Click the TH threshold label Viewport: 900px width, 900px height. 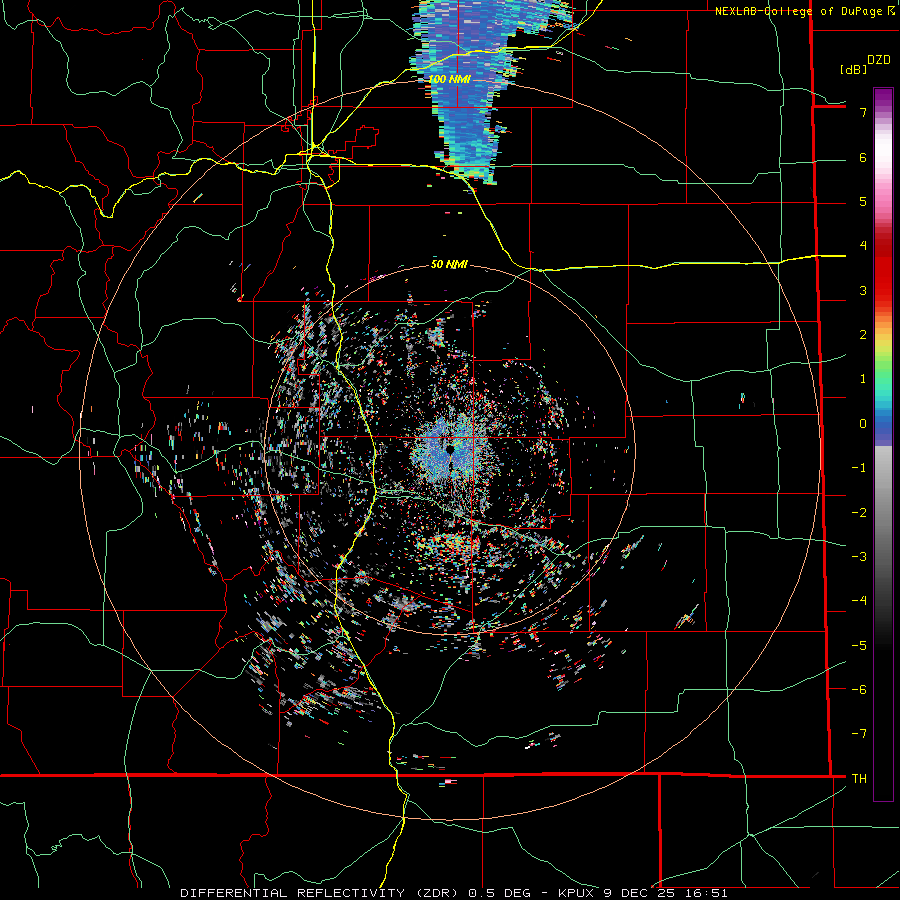click(x=859, y=779)
